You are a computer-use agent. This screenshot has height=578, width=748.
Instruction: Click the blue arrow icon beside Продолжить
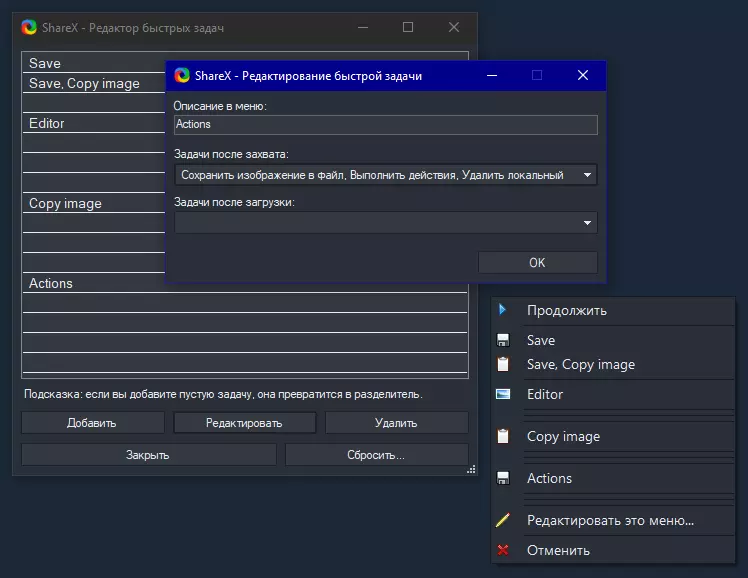(503, 310)
